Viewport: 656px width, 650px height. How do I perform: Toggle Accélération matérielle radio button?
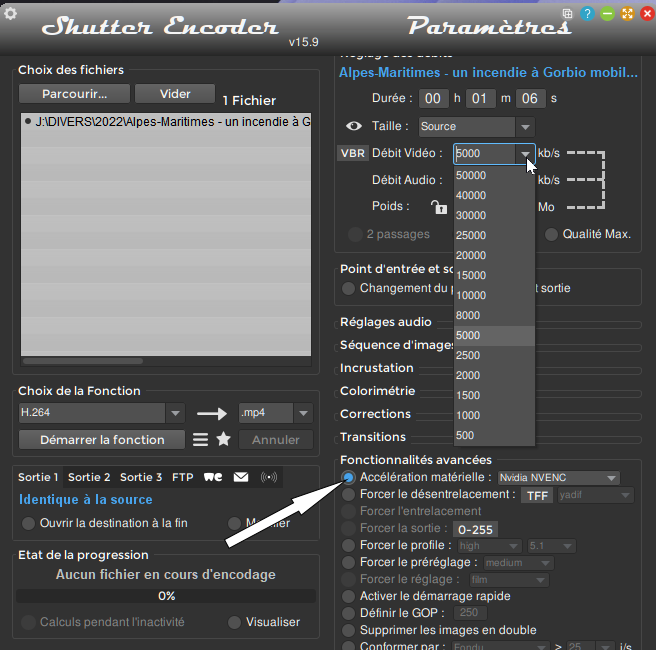pyautogui.click(x=348, y=477)
